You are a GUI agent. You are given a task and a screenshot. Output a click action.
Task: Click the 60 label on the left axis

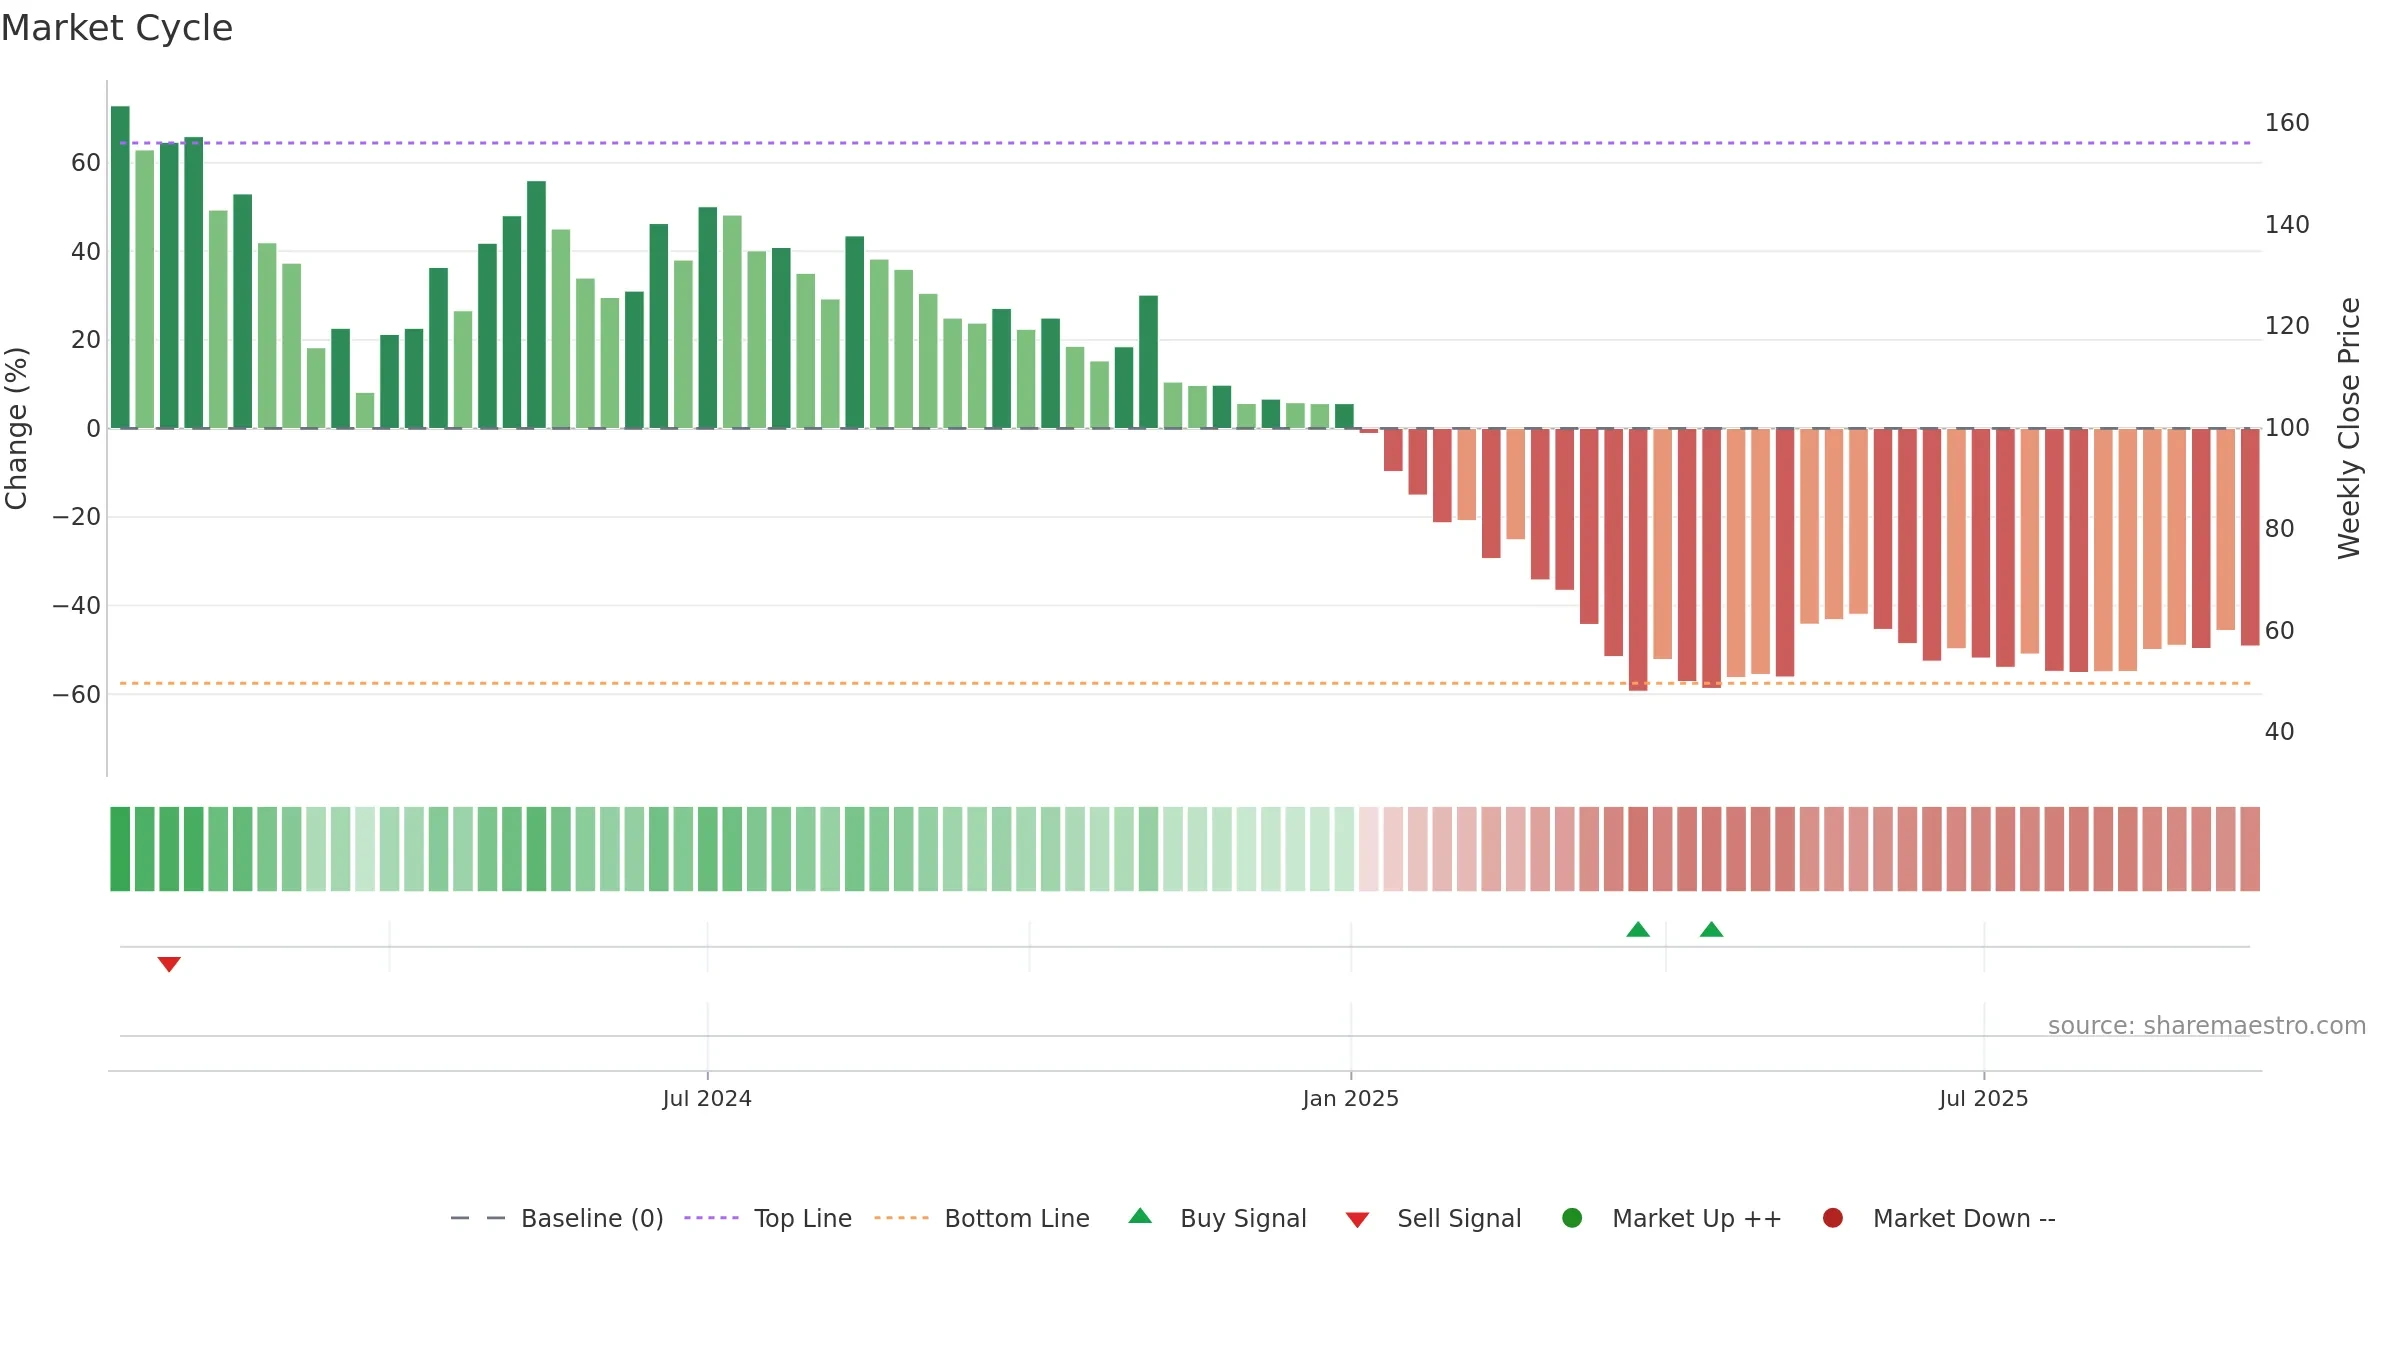(86, 163)
